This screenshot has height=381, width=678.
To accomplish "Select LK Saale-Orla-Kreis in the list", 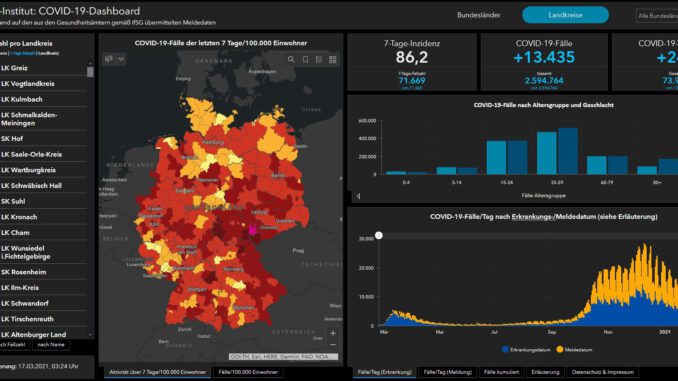I will click(x=43, y=154).
